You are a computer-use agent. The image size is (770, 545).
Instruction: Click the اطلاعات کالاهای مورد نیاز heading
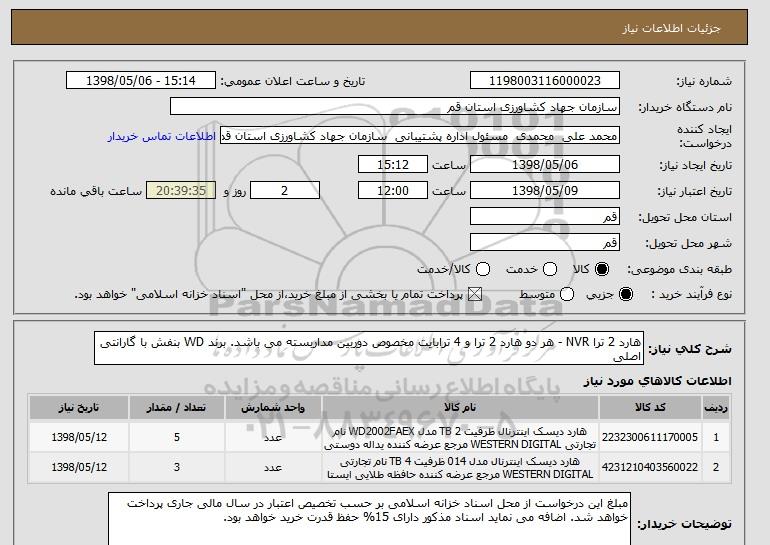(658, 381)
